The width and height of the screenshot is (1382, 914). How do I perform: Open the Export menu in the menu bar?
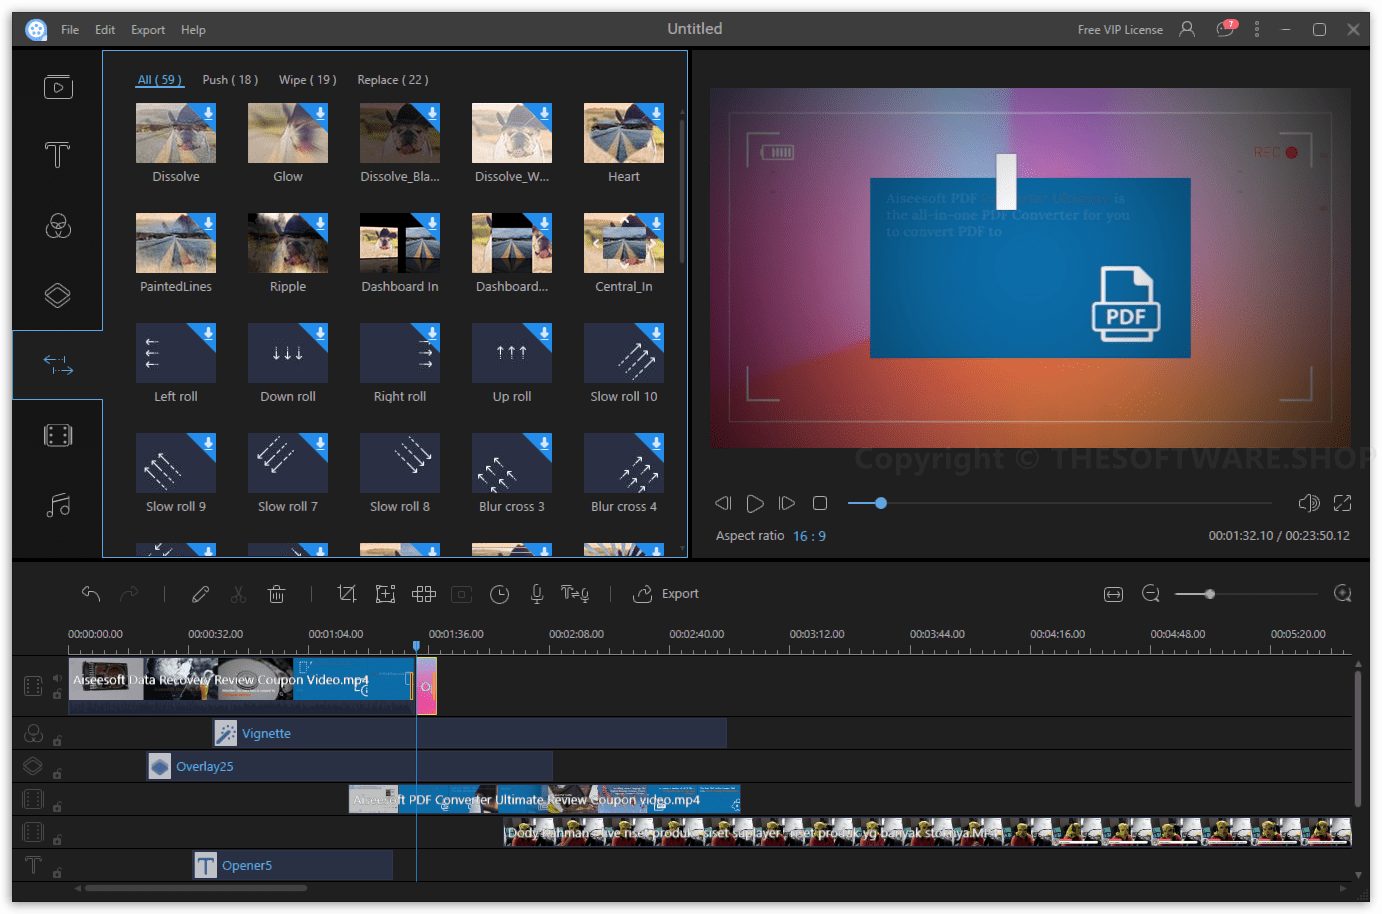[x=147, y=29]
